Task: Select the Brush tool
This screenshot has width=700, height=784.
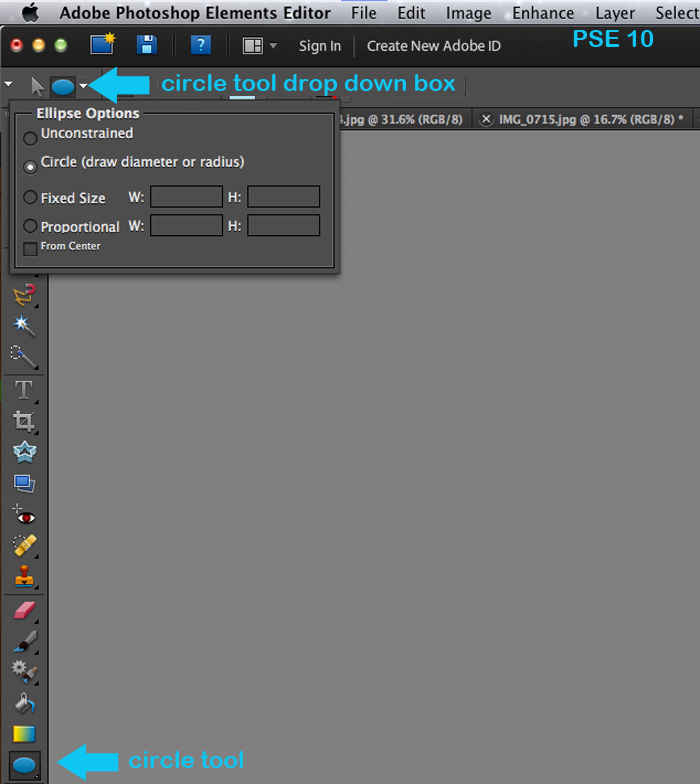Action: 24,642
